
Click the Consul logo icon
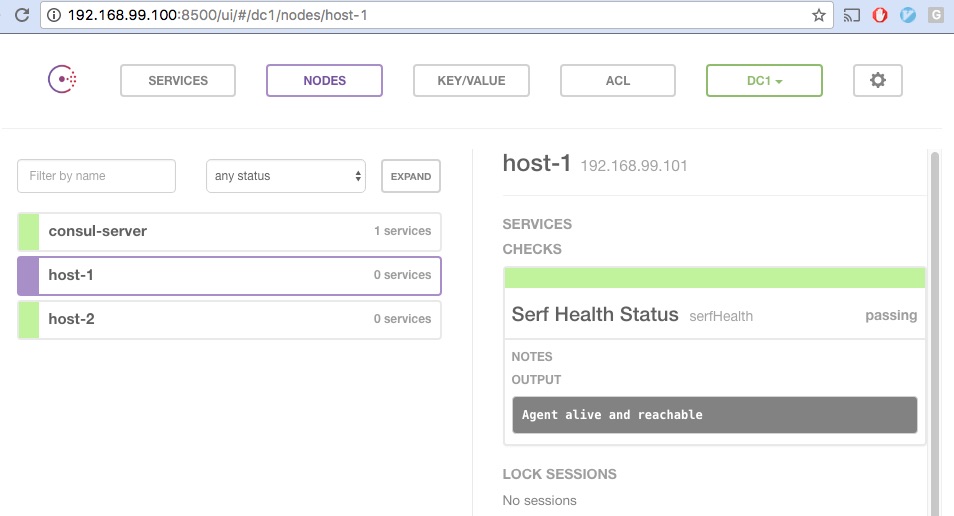coord(62,80)
